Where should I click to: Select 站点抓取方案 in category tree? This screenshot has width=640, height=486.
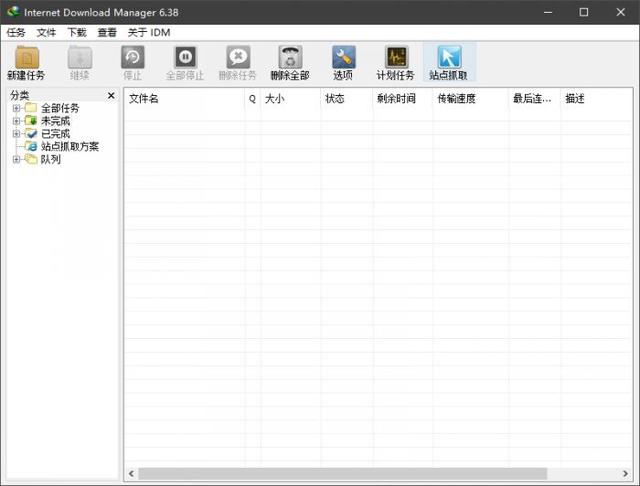tap(69, 147)
